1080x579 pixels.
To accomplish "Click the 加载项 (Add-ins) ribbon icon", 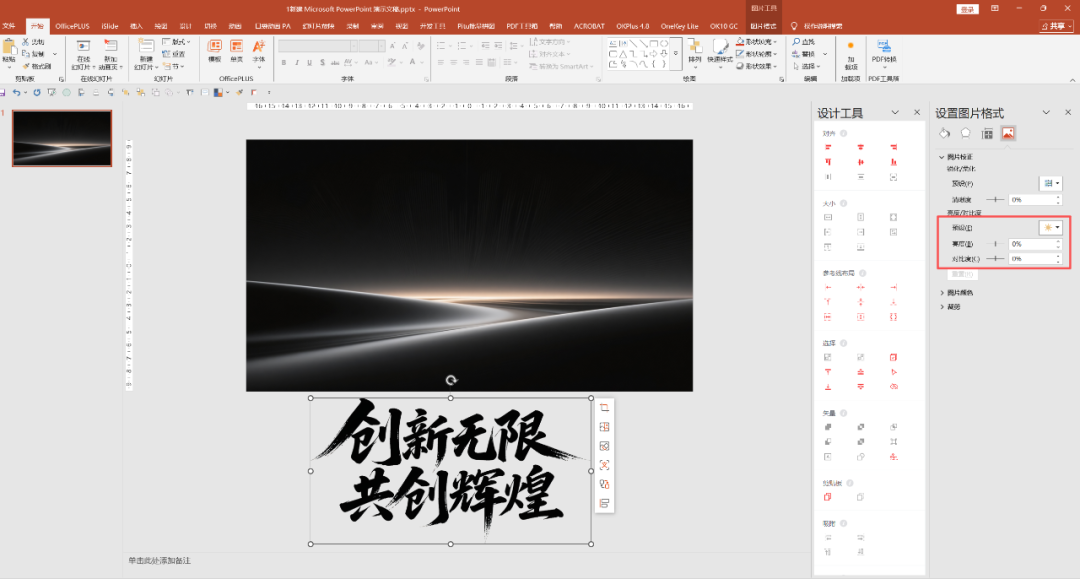I will coord(850,45).
